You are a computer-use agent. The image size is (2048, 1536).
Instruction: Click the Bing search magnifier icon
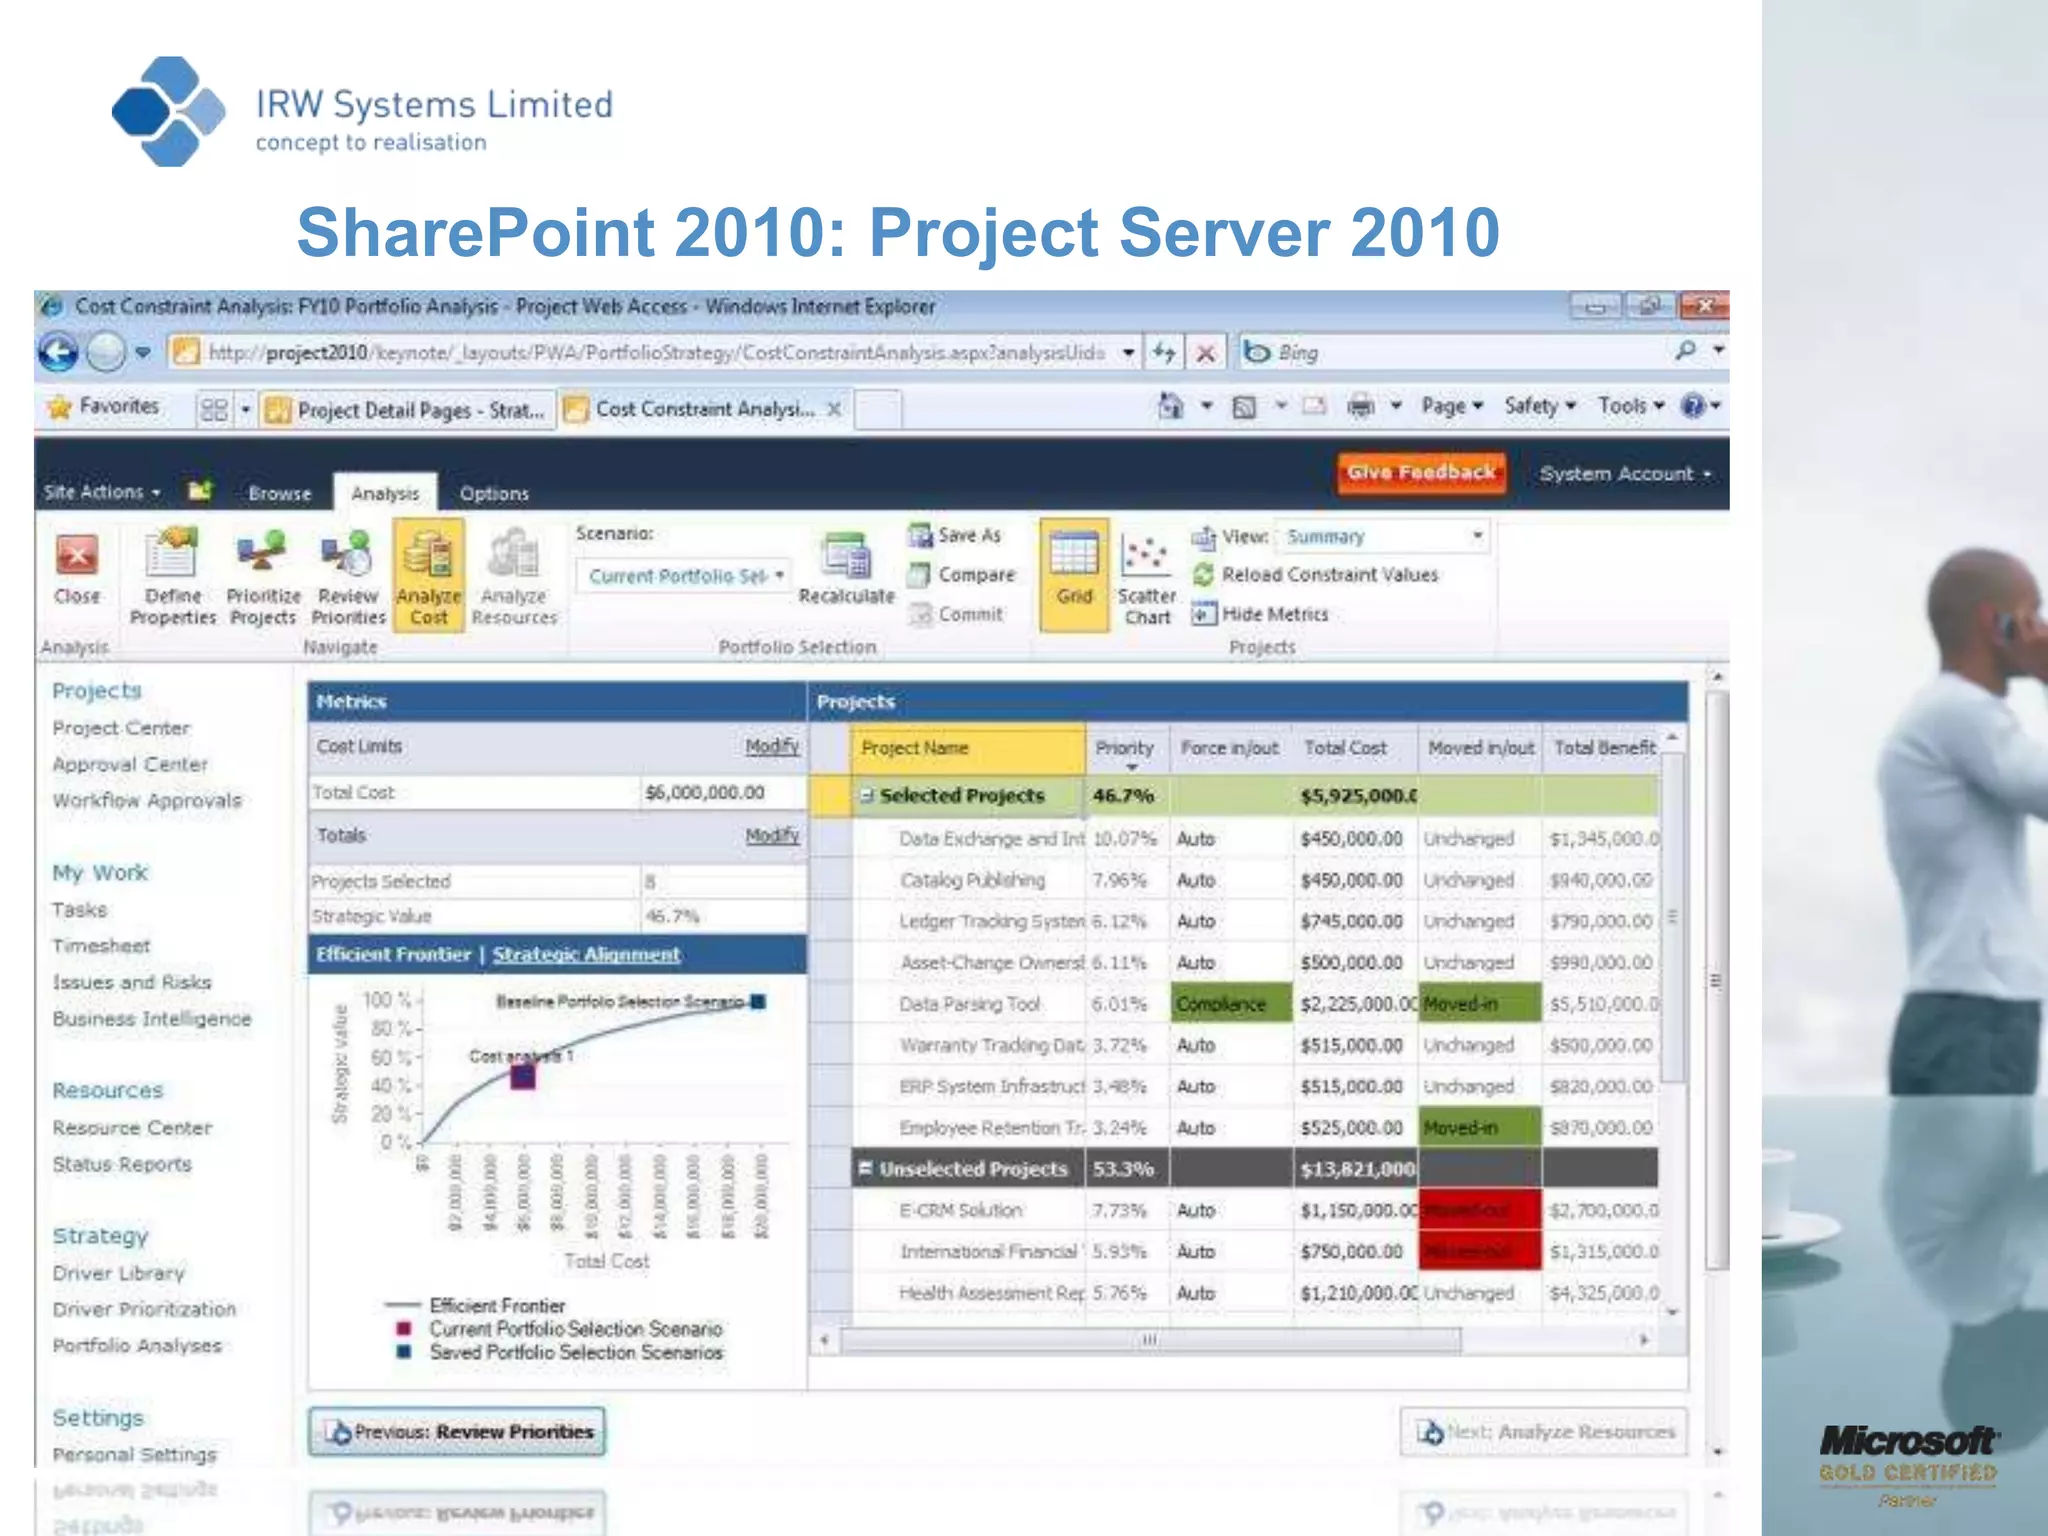pos(1686,351)
